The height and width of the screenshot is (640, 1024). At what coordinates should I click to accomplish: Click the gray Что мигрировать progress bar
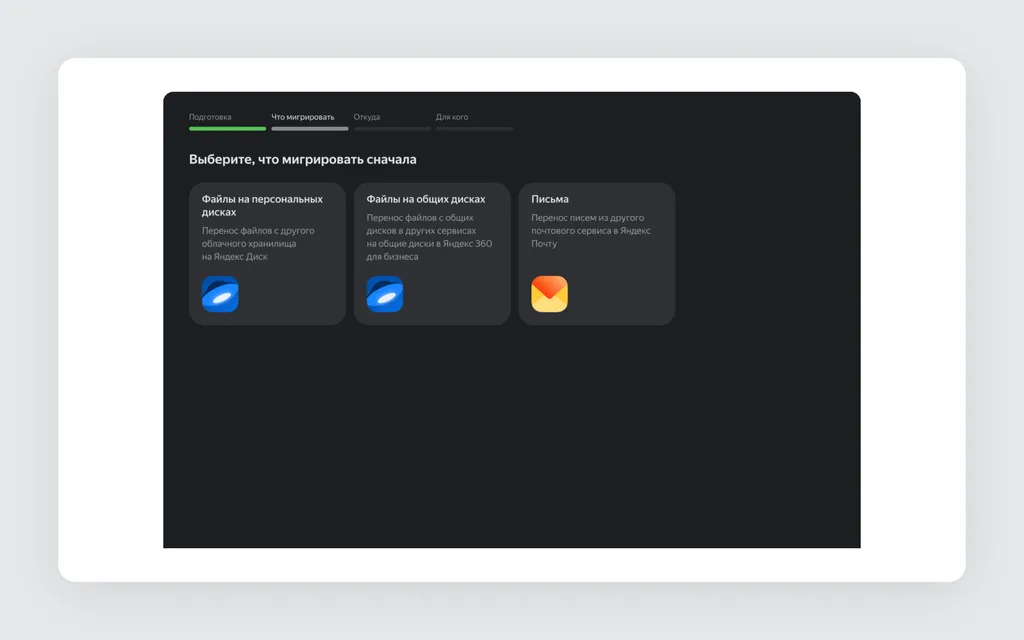pyautogui.click(x=310, y=129)
